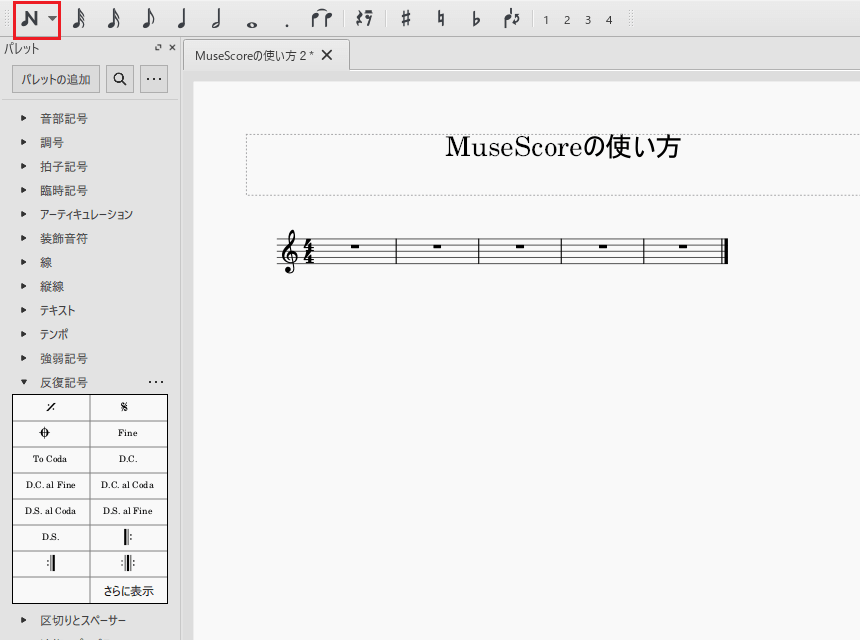The width and height of the screenshot is (860, 640).
Task: Select the D.C. marking
Action: [x=128, y=459]
